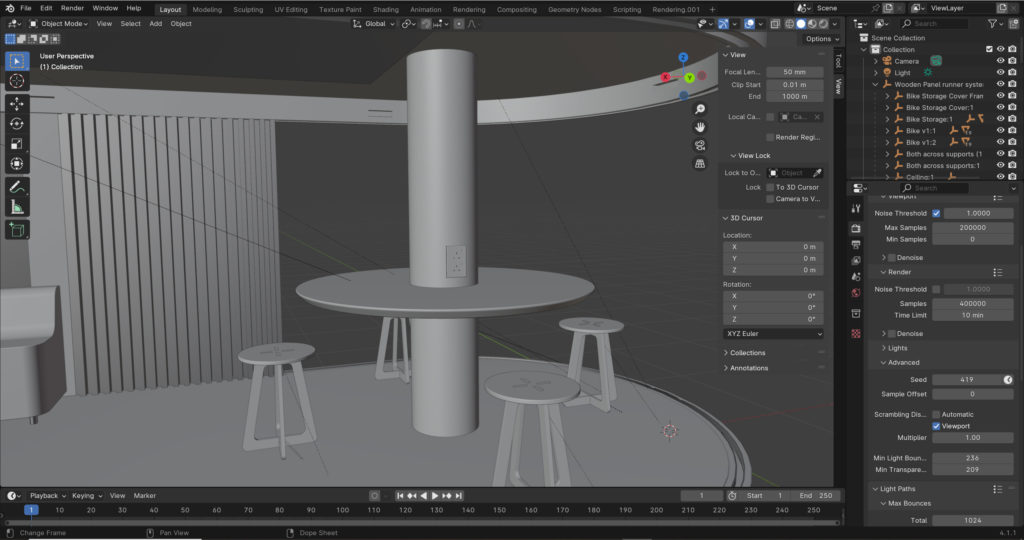Click the Focal Length value slider
This screenshot has height=540, width=1024.
[795, 72]
